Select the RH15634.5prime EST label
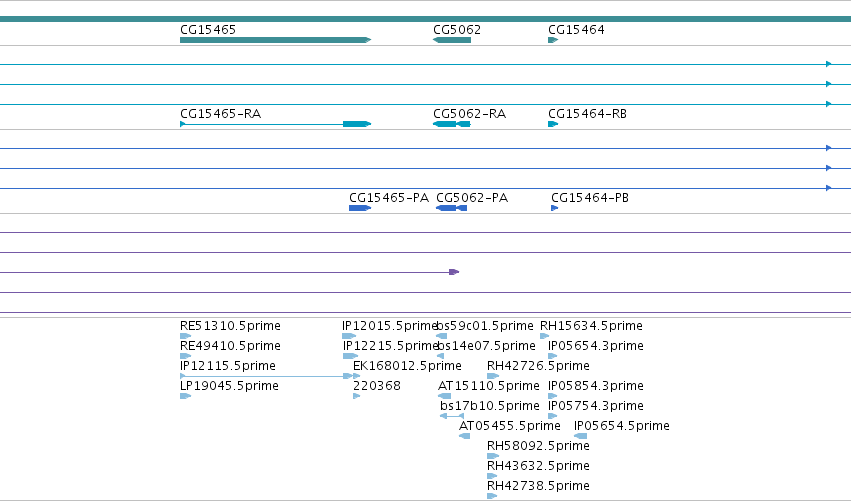This screenshot has height=501, width=851. (x=591, y=326)
